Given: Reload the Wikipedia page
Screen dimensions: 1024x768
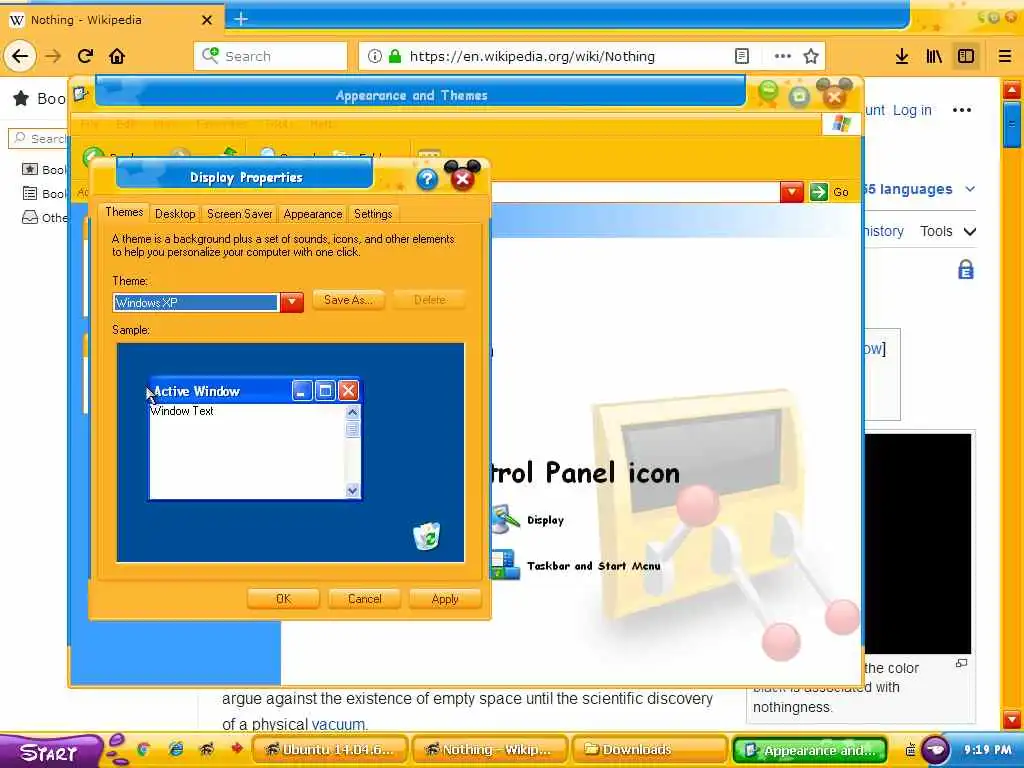Looking at the screenshot, I should (x=85, y=56).
